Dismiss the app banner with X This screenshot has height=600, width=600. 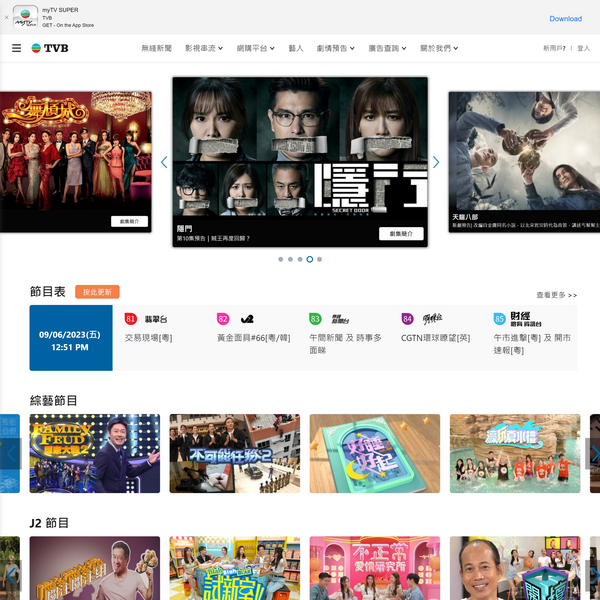coord(6,18)
